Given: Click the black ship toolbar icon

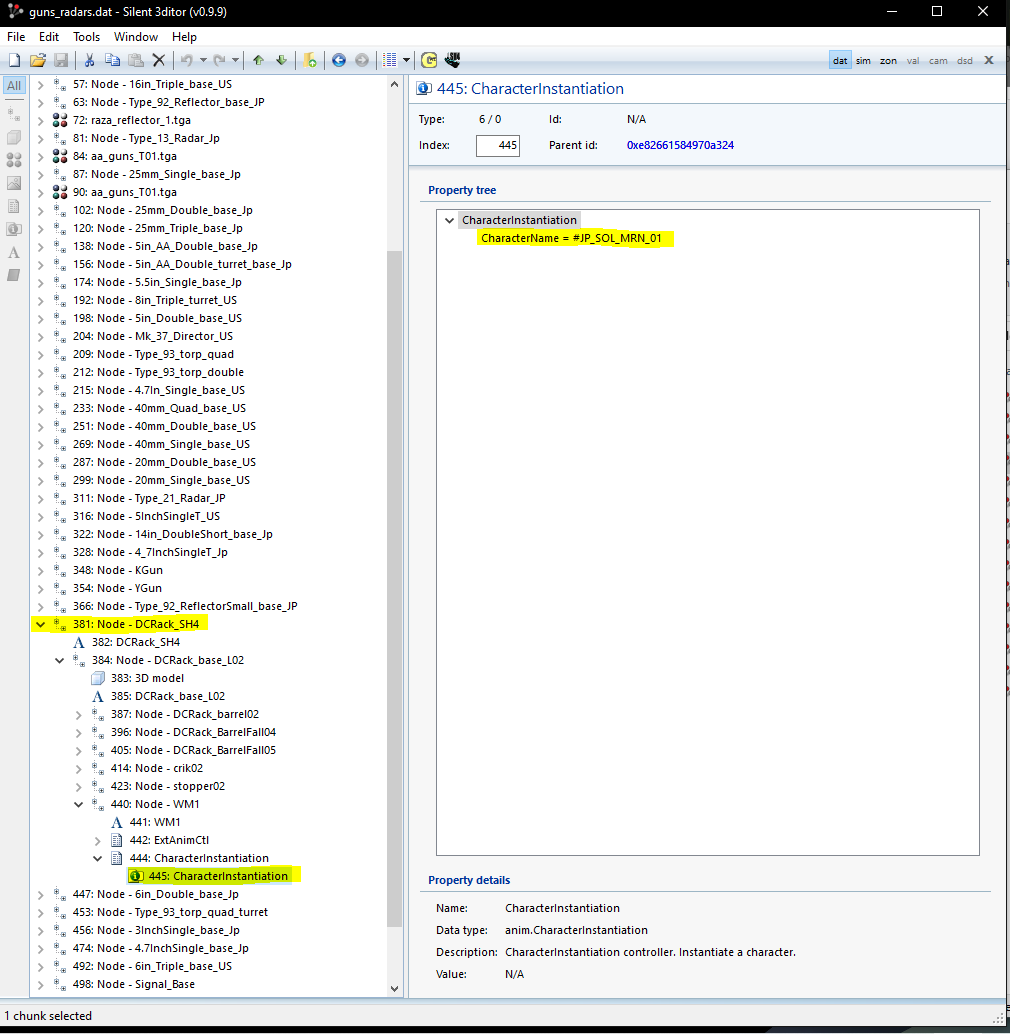Looking at the screenshot, I should pyautogui.click(x=452, y=61).
